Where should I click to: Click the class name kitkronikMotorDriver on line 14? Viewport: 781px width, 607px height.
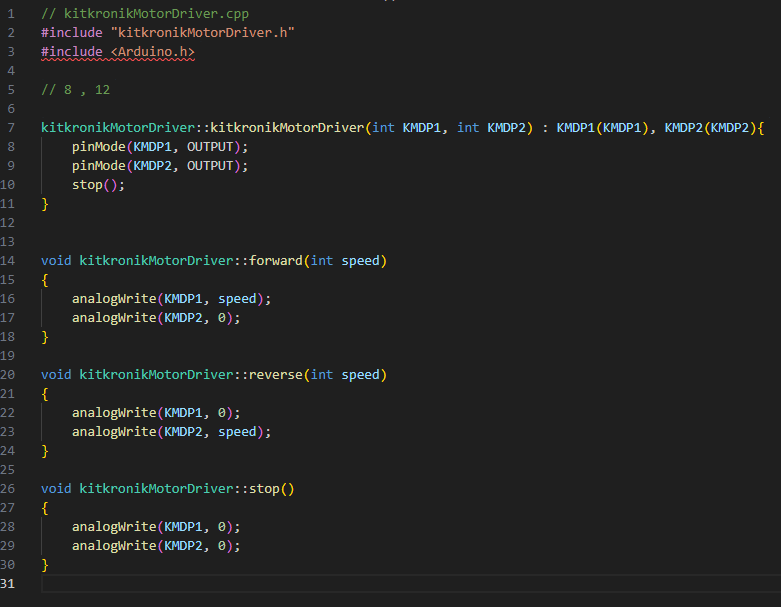[x=156, y=261]
